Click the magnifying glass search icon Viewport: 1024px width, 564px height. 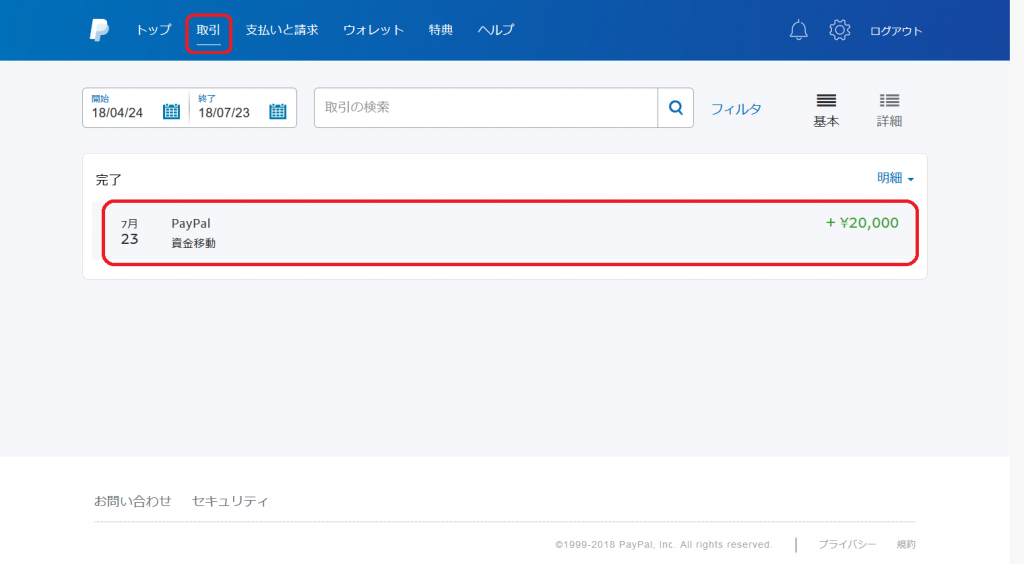[x=675, y=108]
